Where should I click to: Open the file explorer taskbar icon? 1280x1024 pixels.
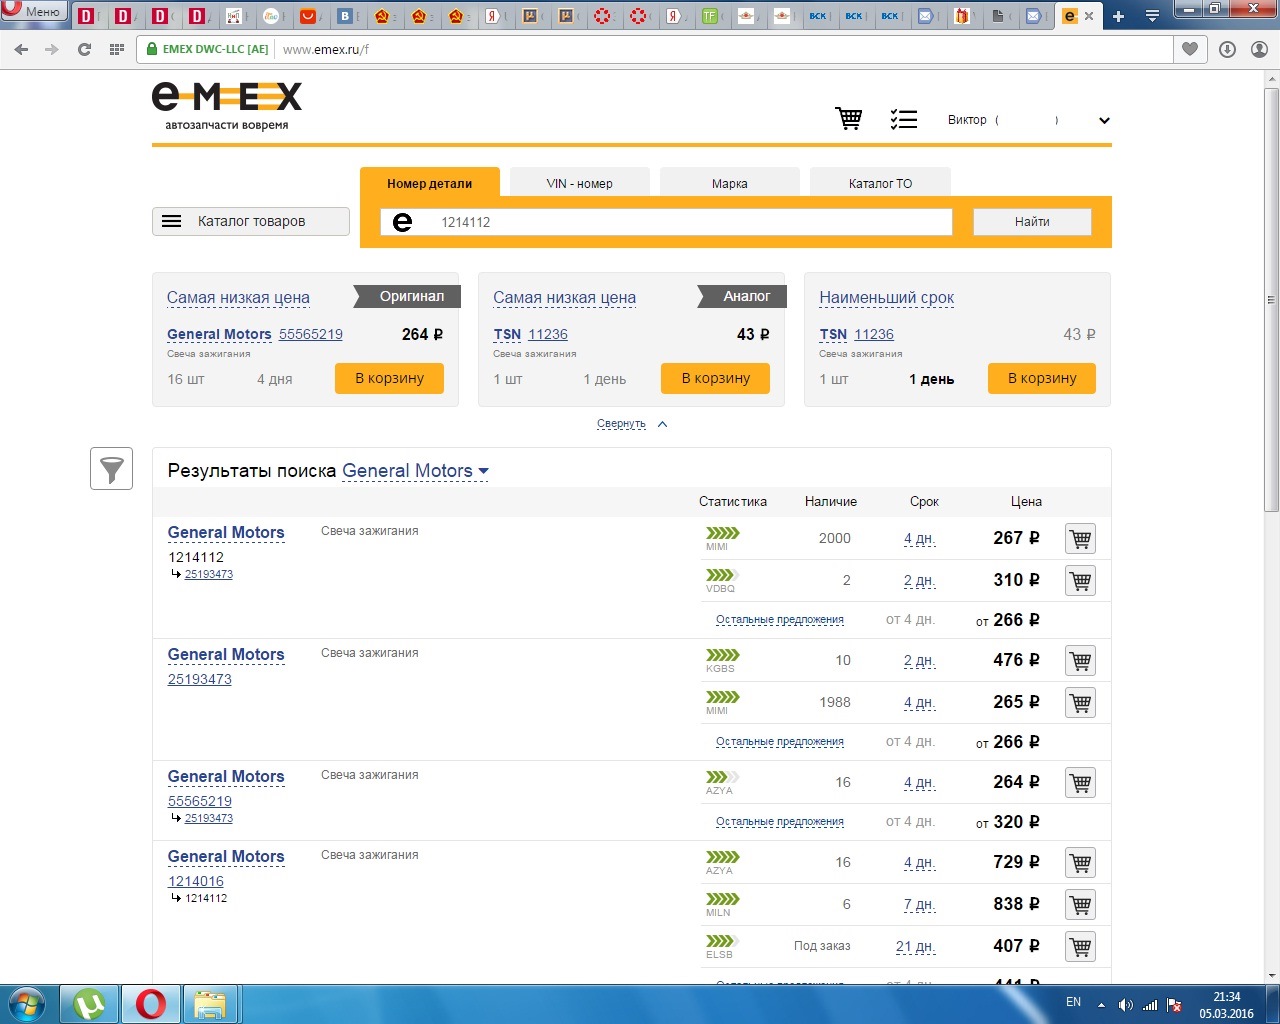pyautogui.click(x=210, y=1004)
